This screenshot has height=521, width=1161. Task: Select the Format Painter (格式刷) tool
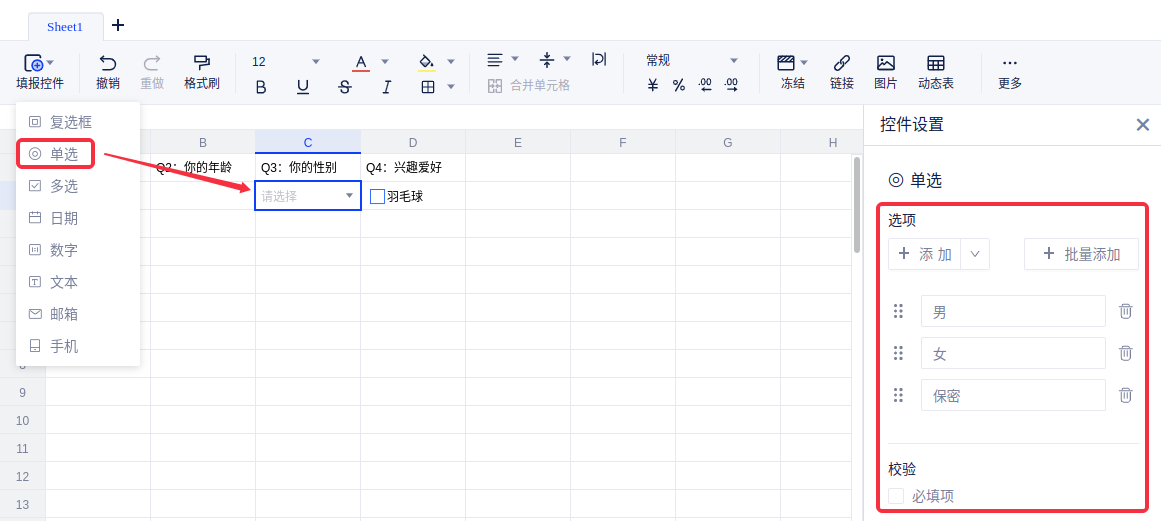pyautogui.click(x=201, y=63)
